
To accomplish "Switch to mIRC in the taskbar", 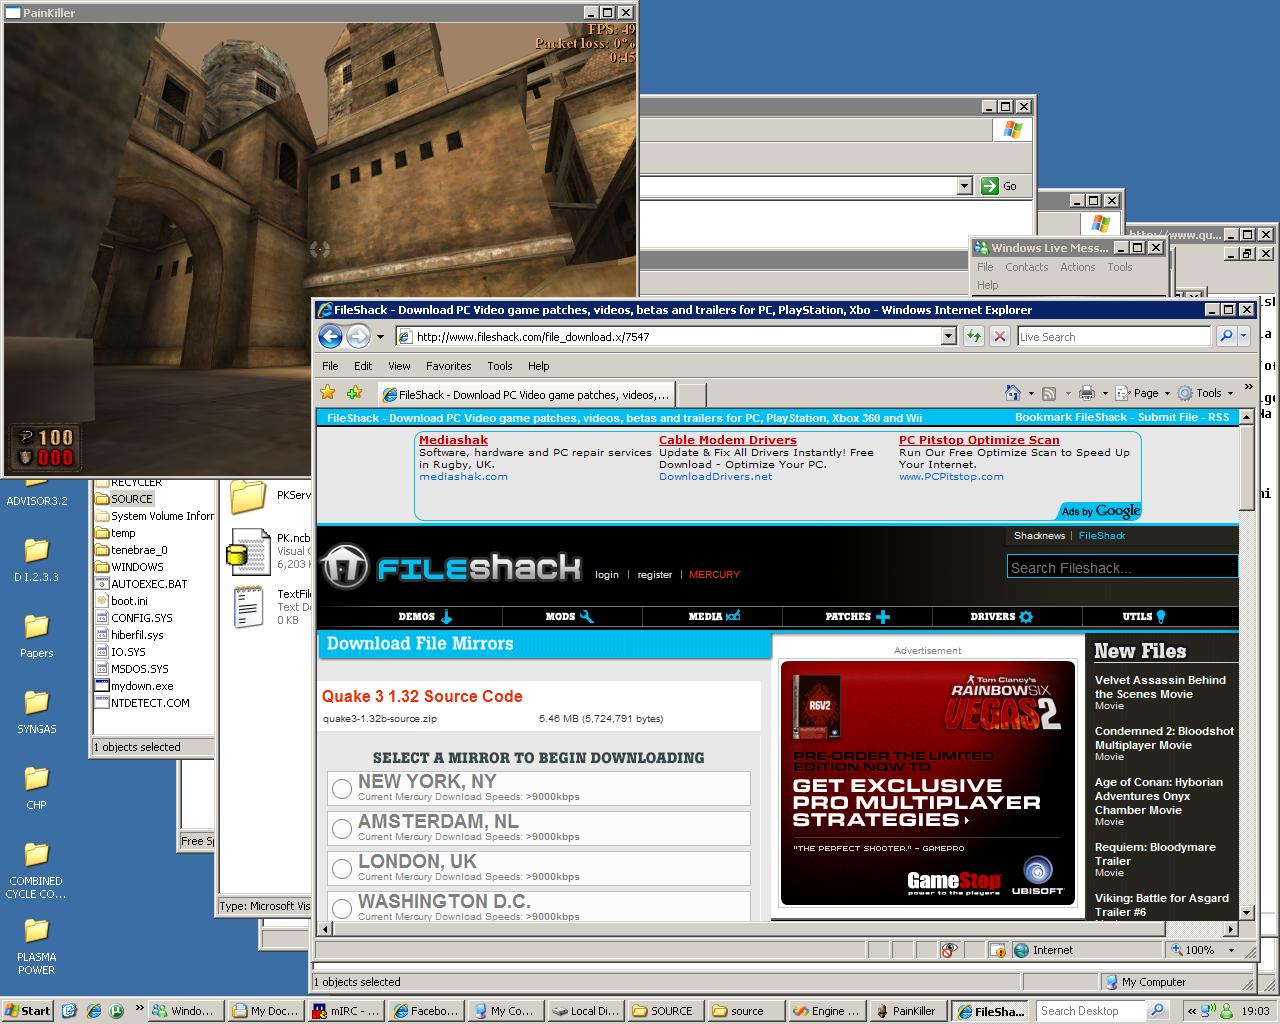I will coord(346,1011).
